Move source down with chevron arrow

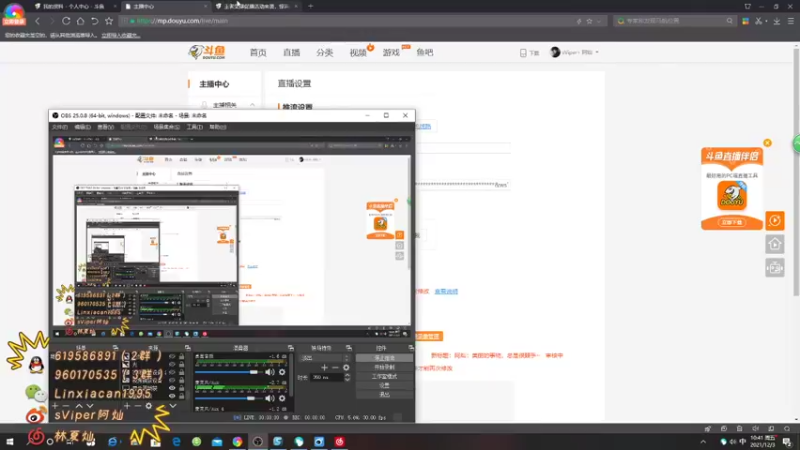coord(172,406)
